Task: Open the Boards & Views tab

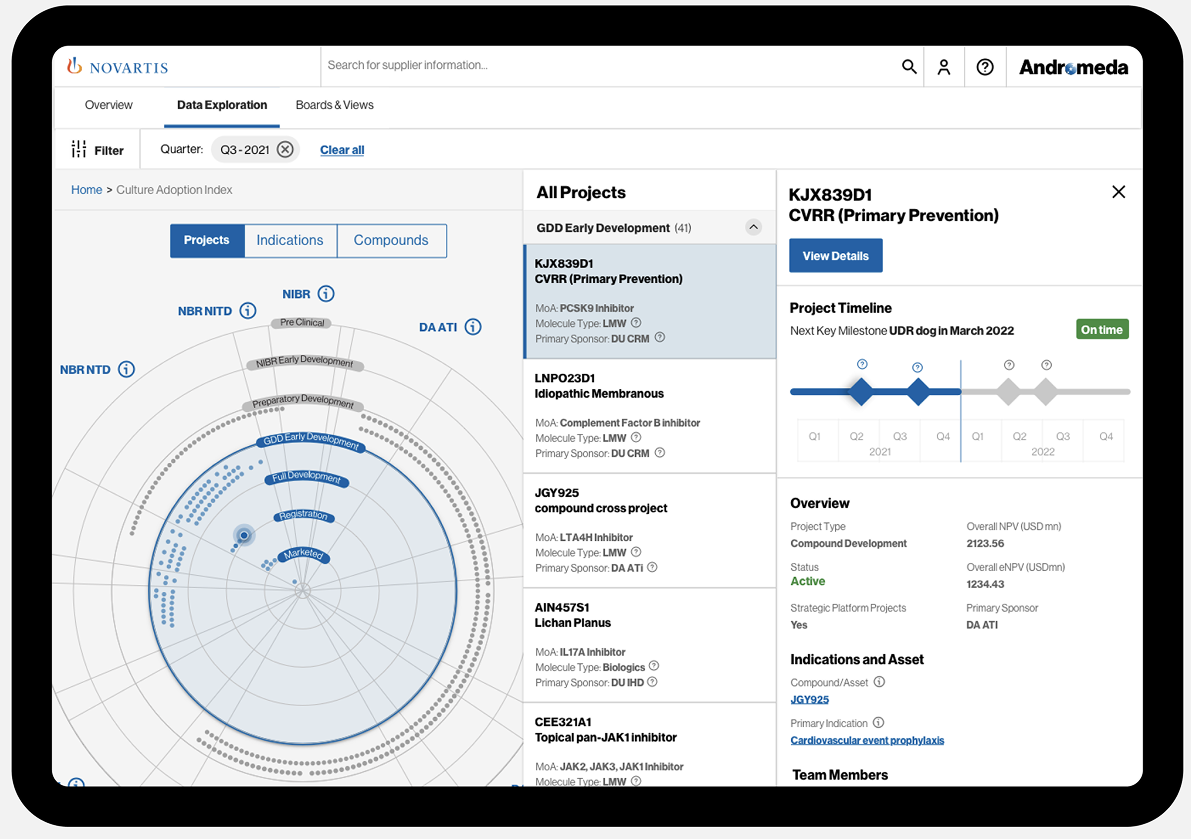Action: coord(334,105)
